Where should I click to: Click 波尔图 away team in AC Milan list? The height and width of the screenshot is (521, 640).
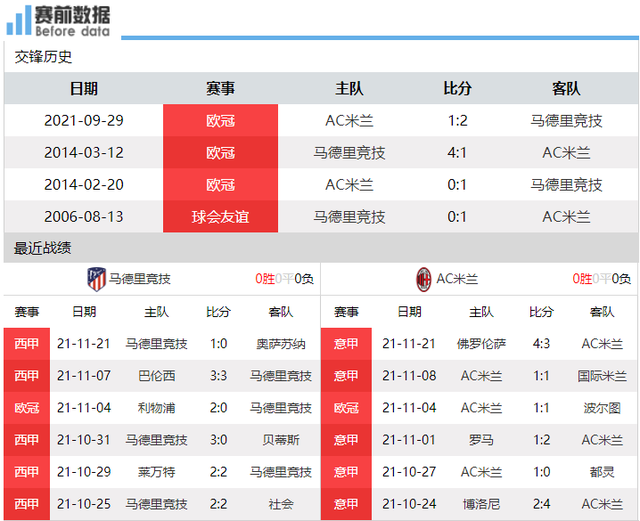pyautogui.click(x=602, y=408)
